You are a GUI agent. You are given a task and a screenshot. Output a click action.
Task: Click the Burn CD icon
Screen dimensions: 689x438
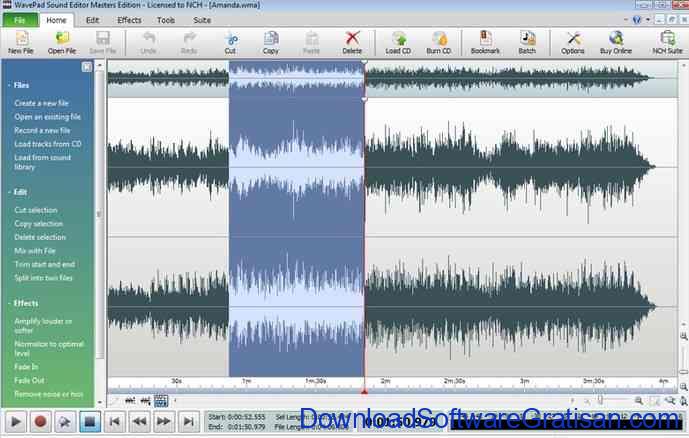[x=439, y=43]
